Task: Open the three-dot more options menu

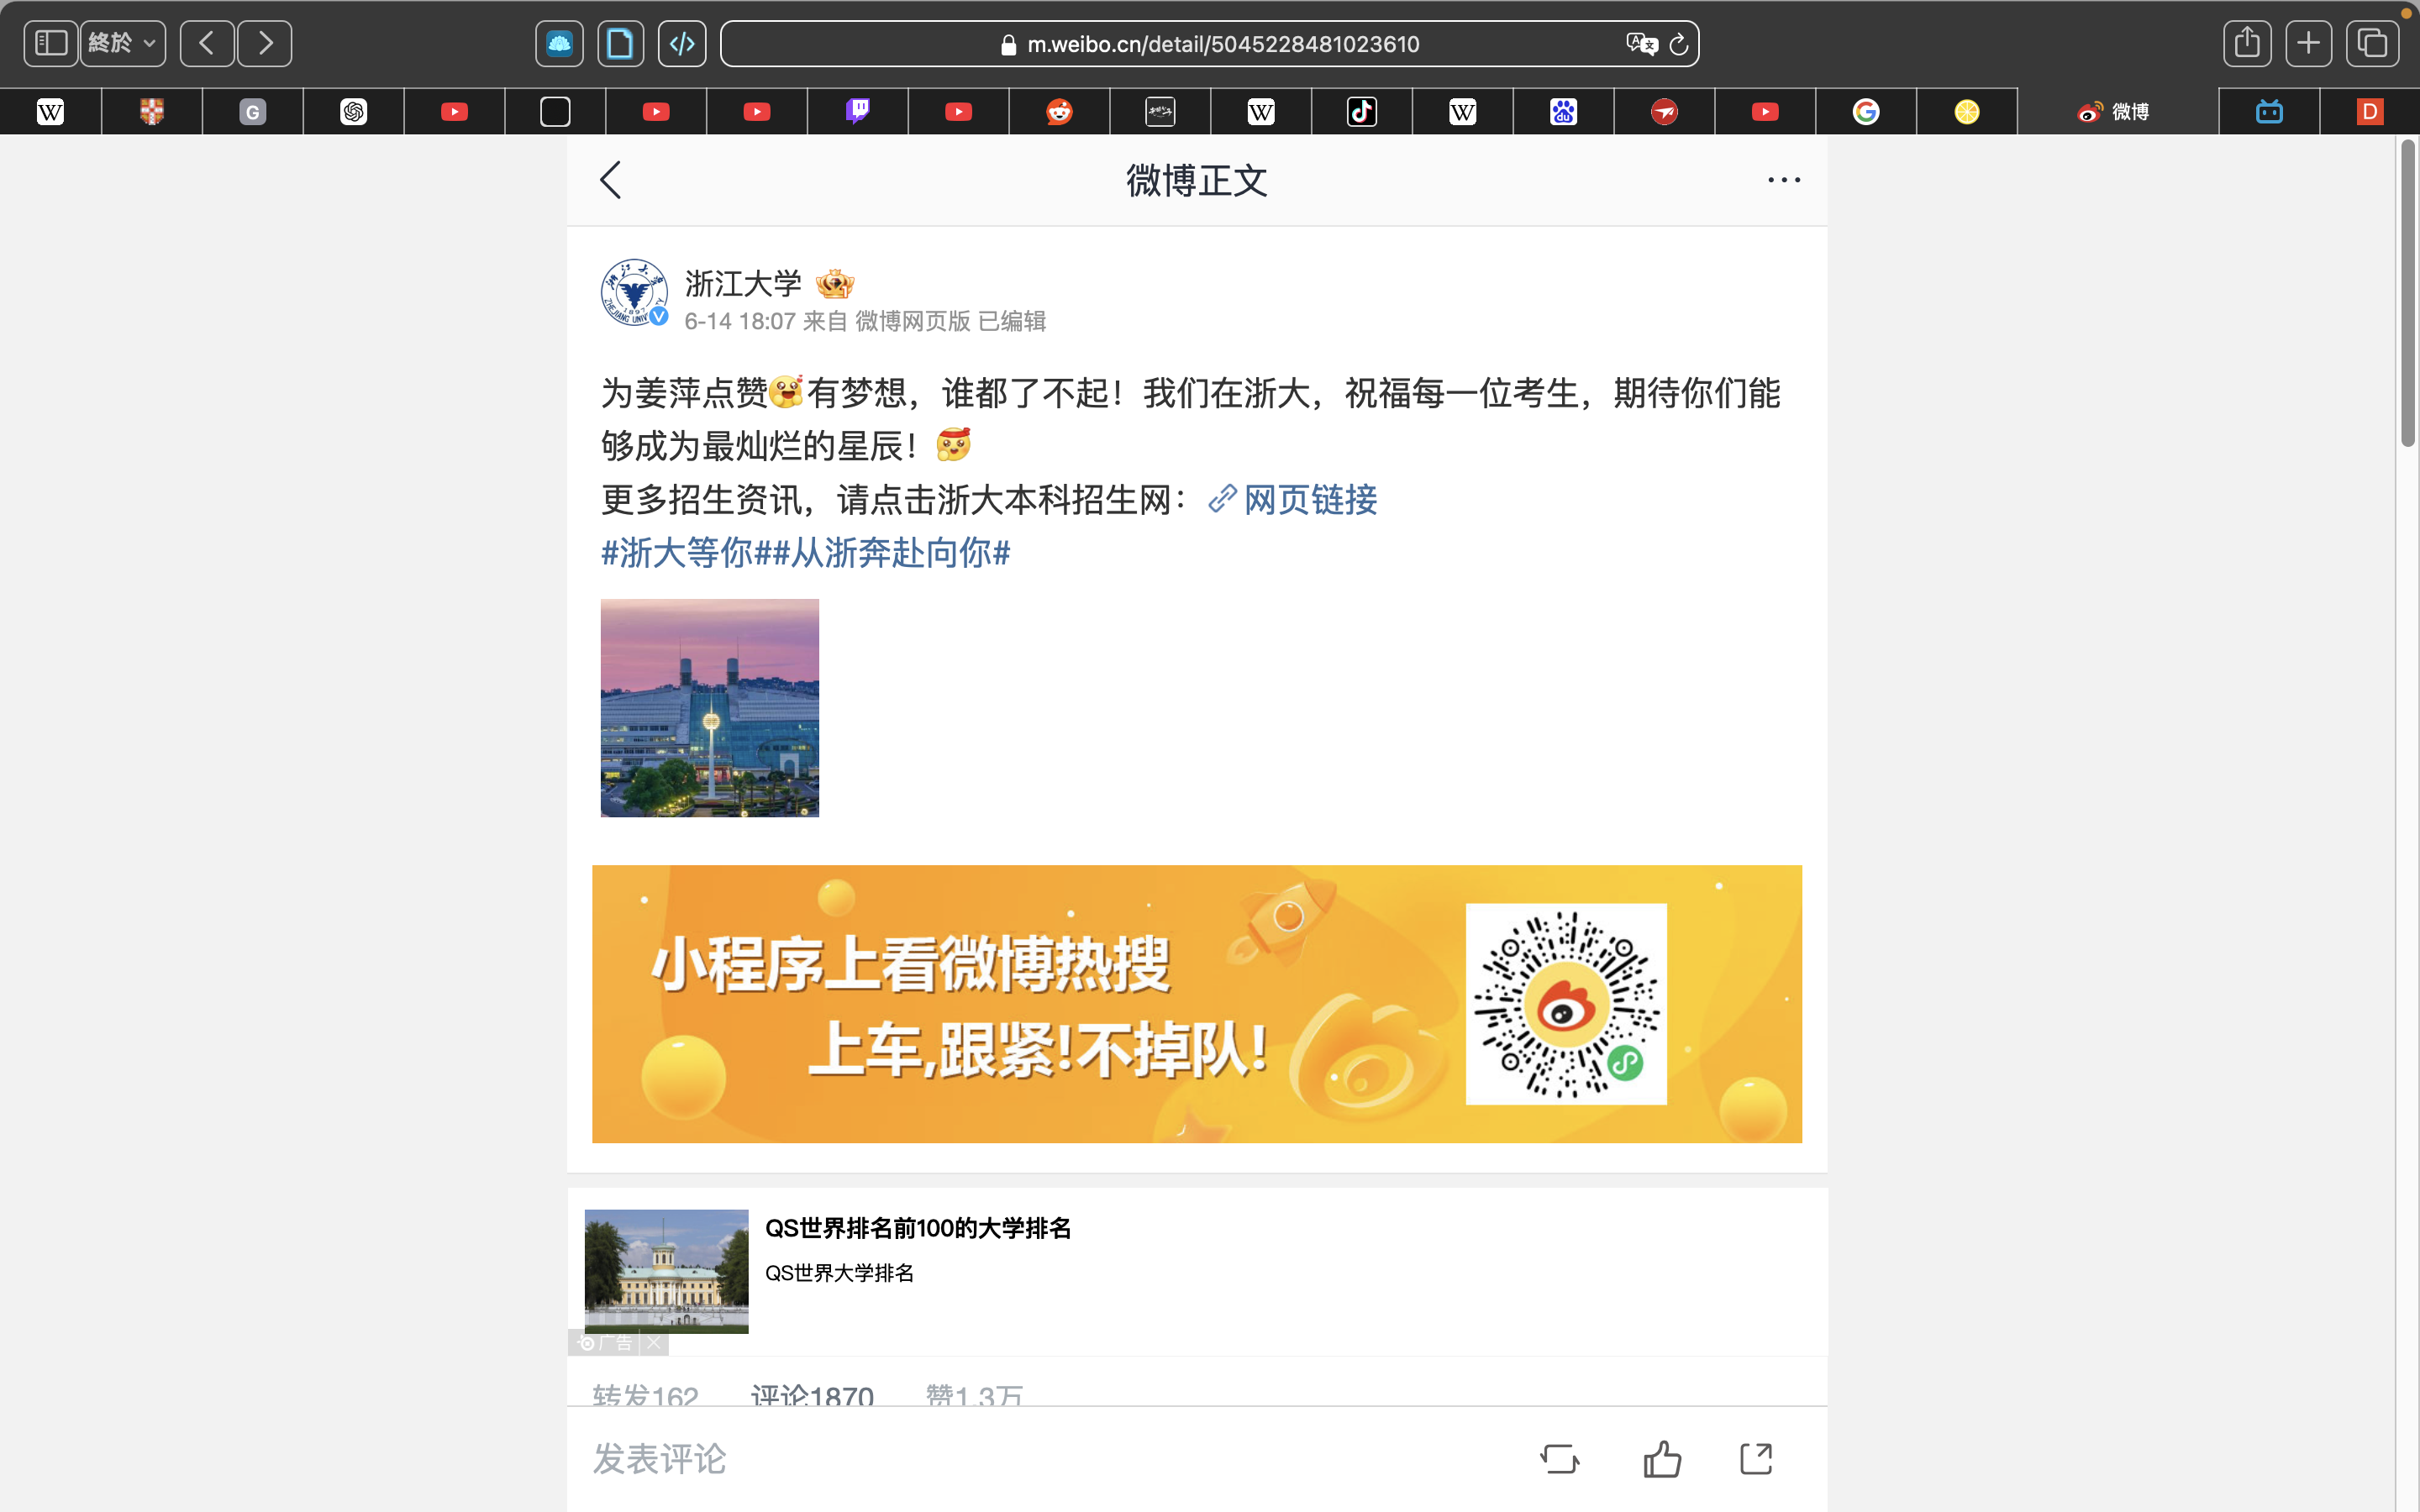Action: (1784, 180)
